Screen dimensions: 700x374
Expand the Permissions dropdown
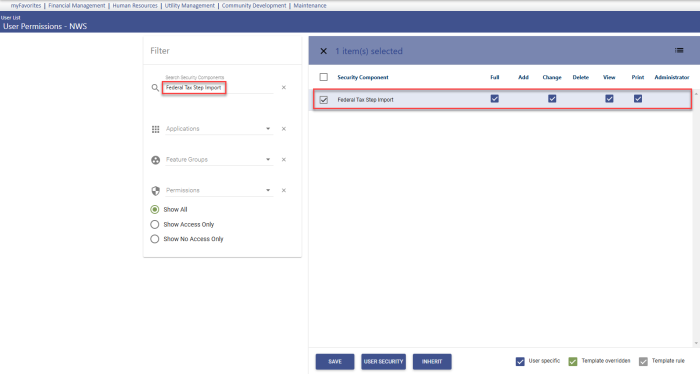click(x=268, y=190)
